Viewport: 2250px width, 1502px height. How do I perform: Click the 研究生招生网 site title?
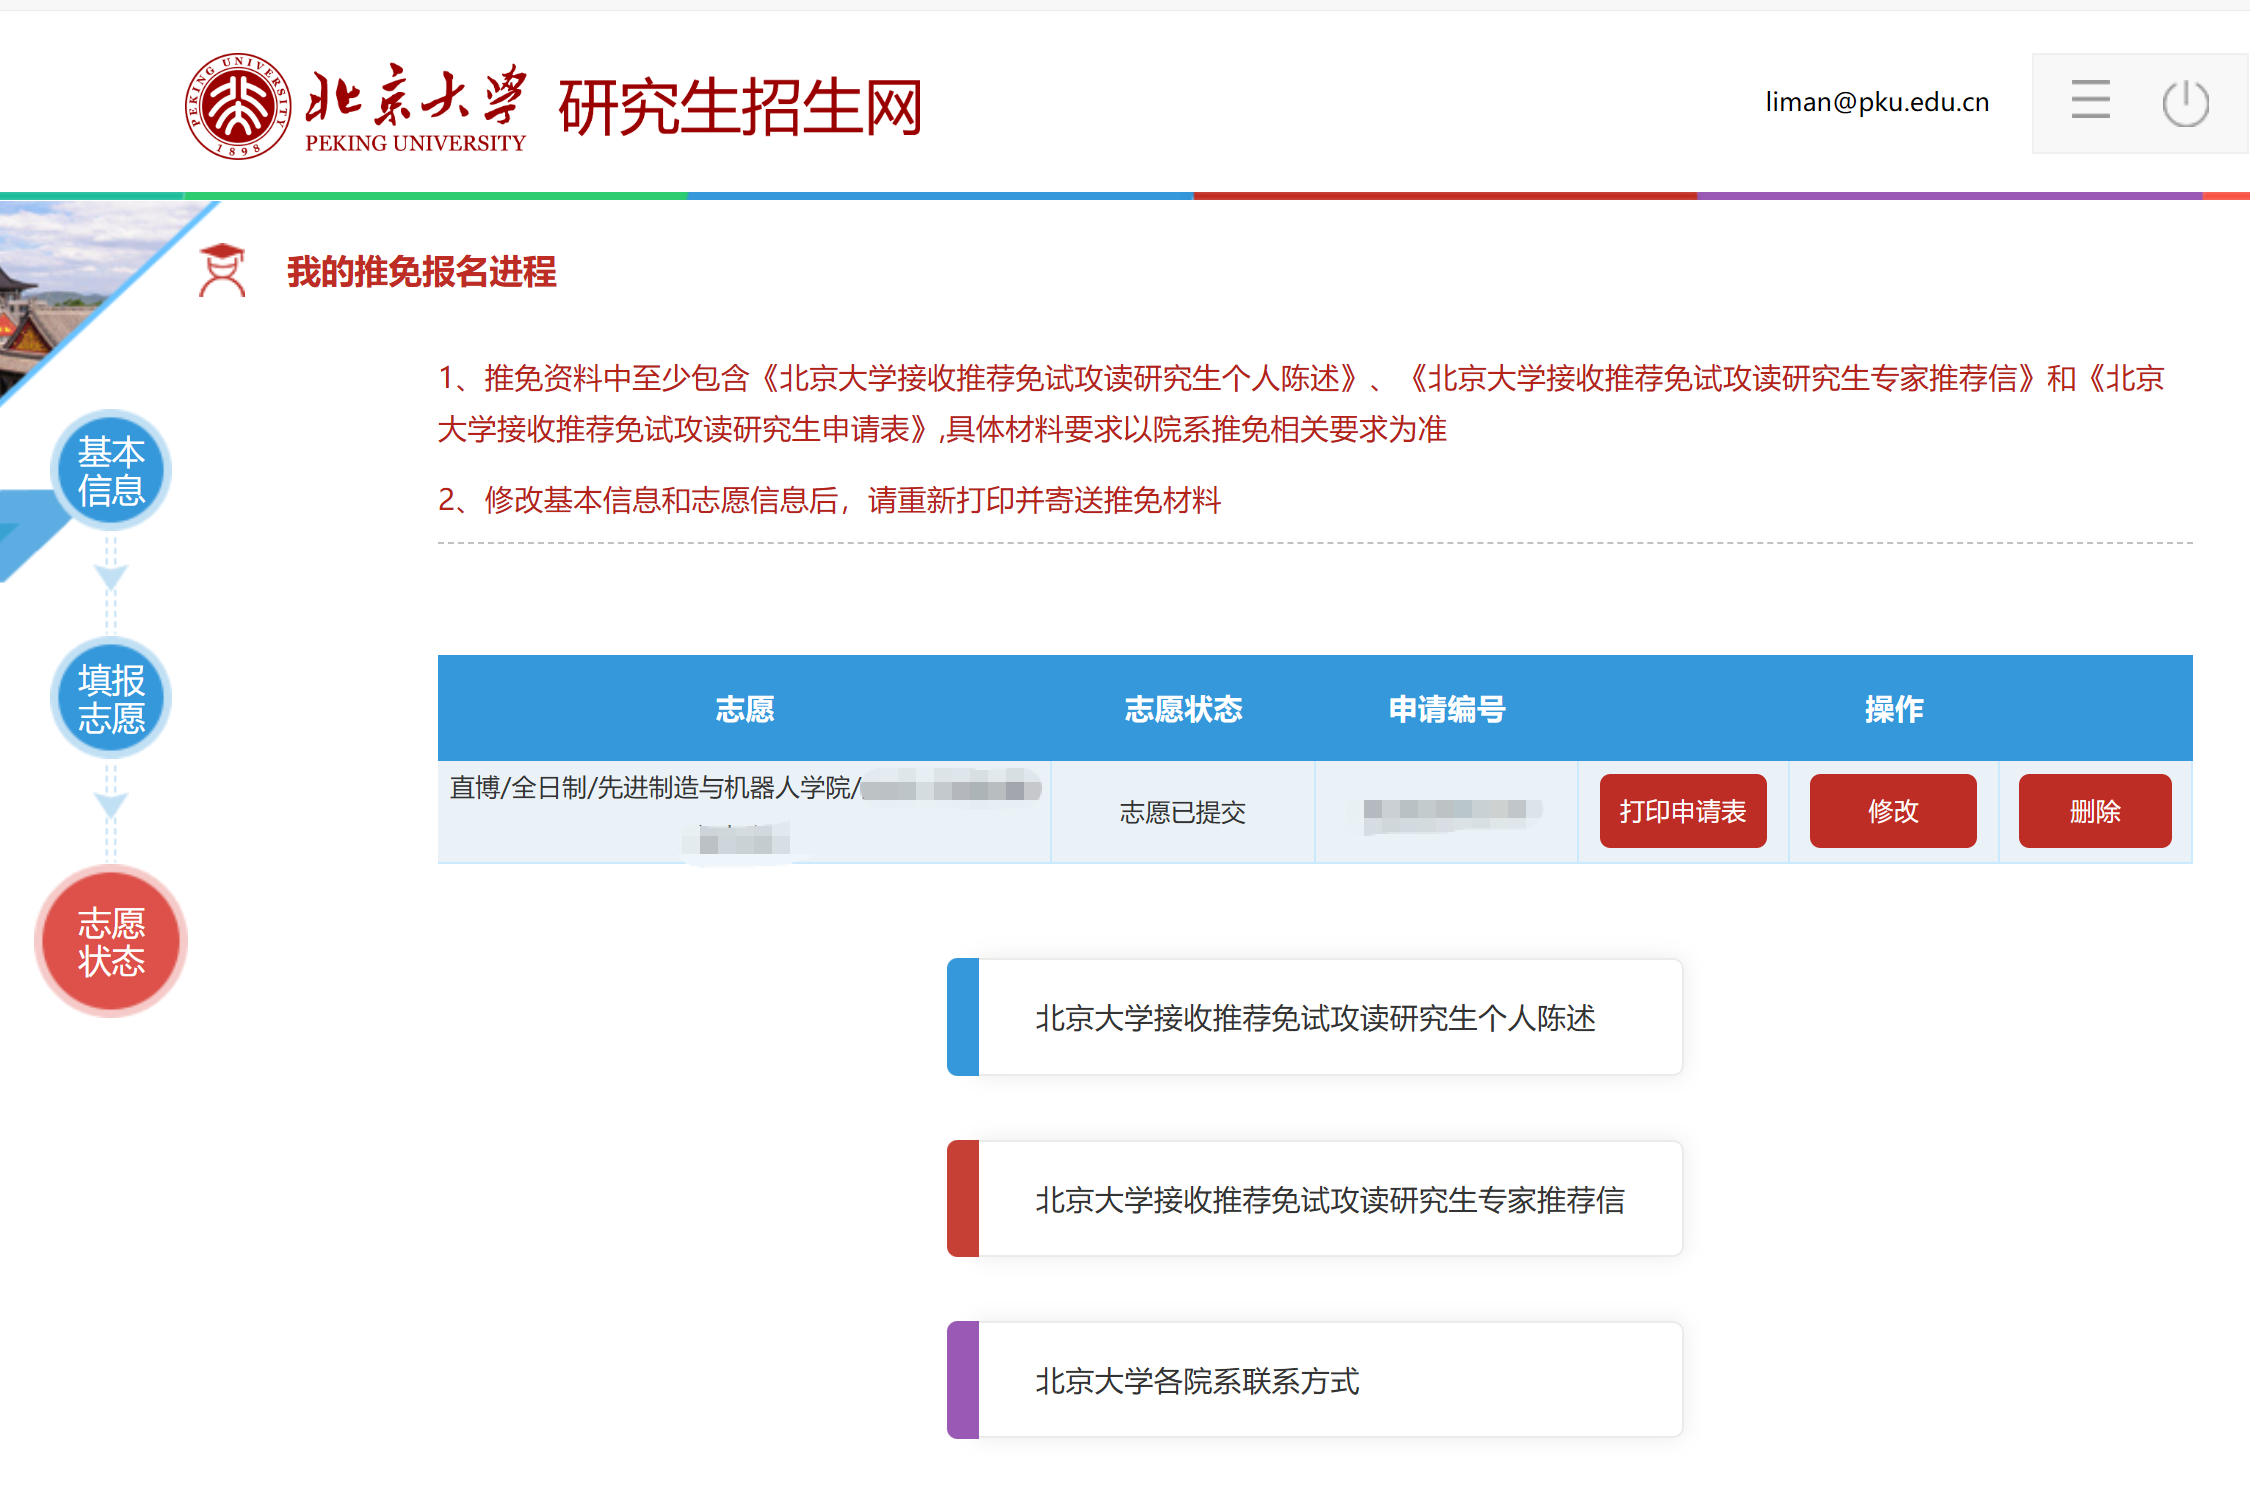(740, 107)
